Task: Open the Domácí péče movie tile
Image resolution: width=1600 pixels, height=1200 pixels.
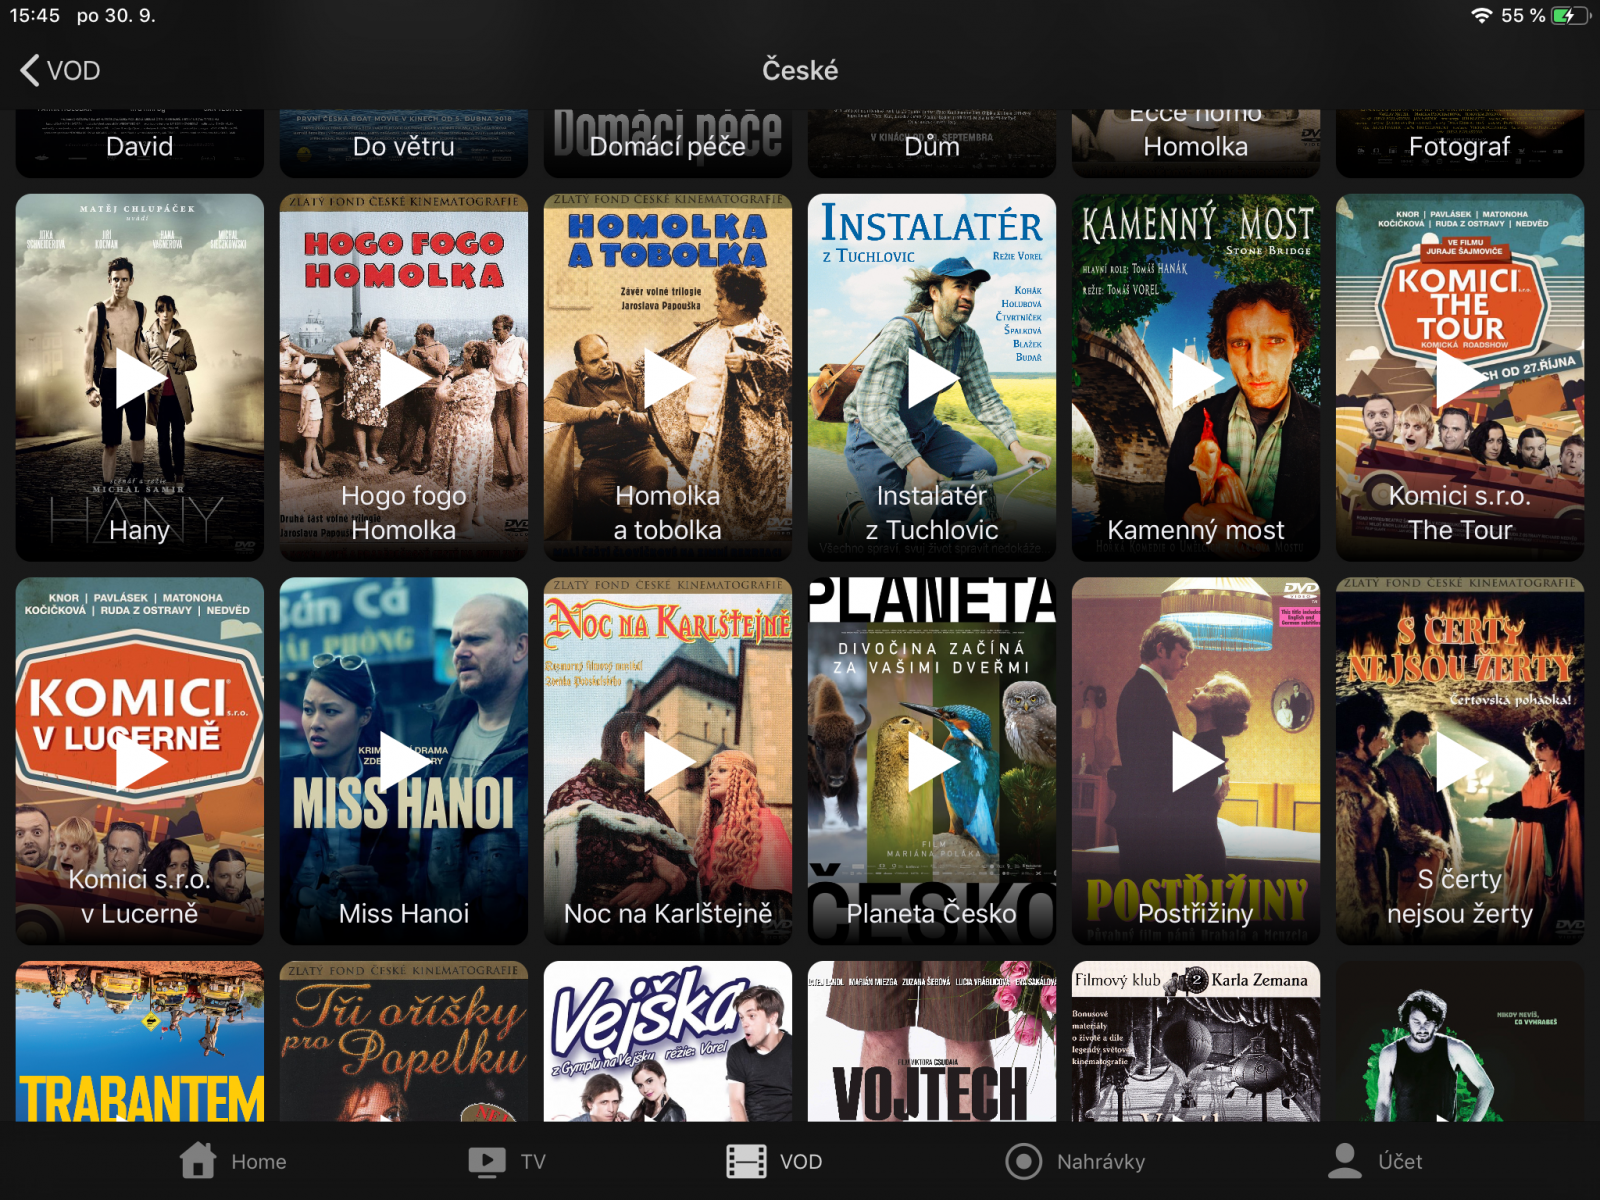Action: pyautogui.click(x=668, y=143)
